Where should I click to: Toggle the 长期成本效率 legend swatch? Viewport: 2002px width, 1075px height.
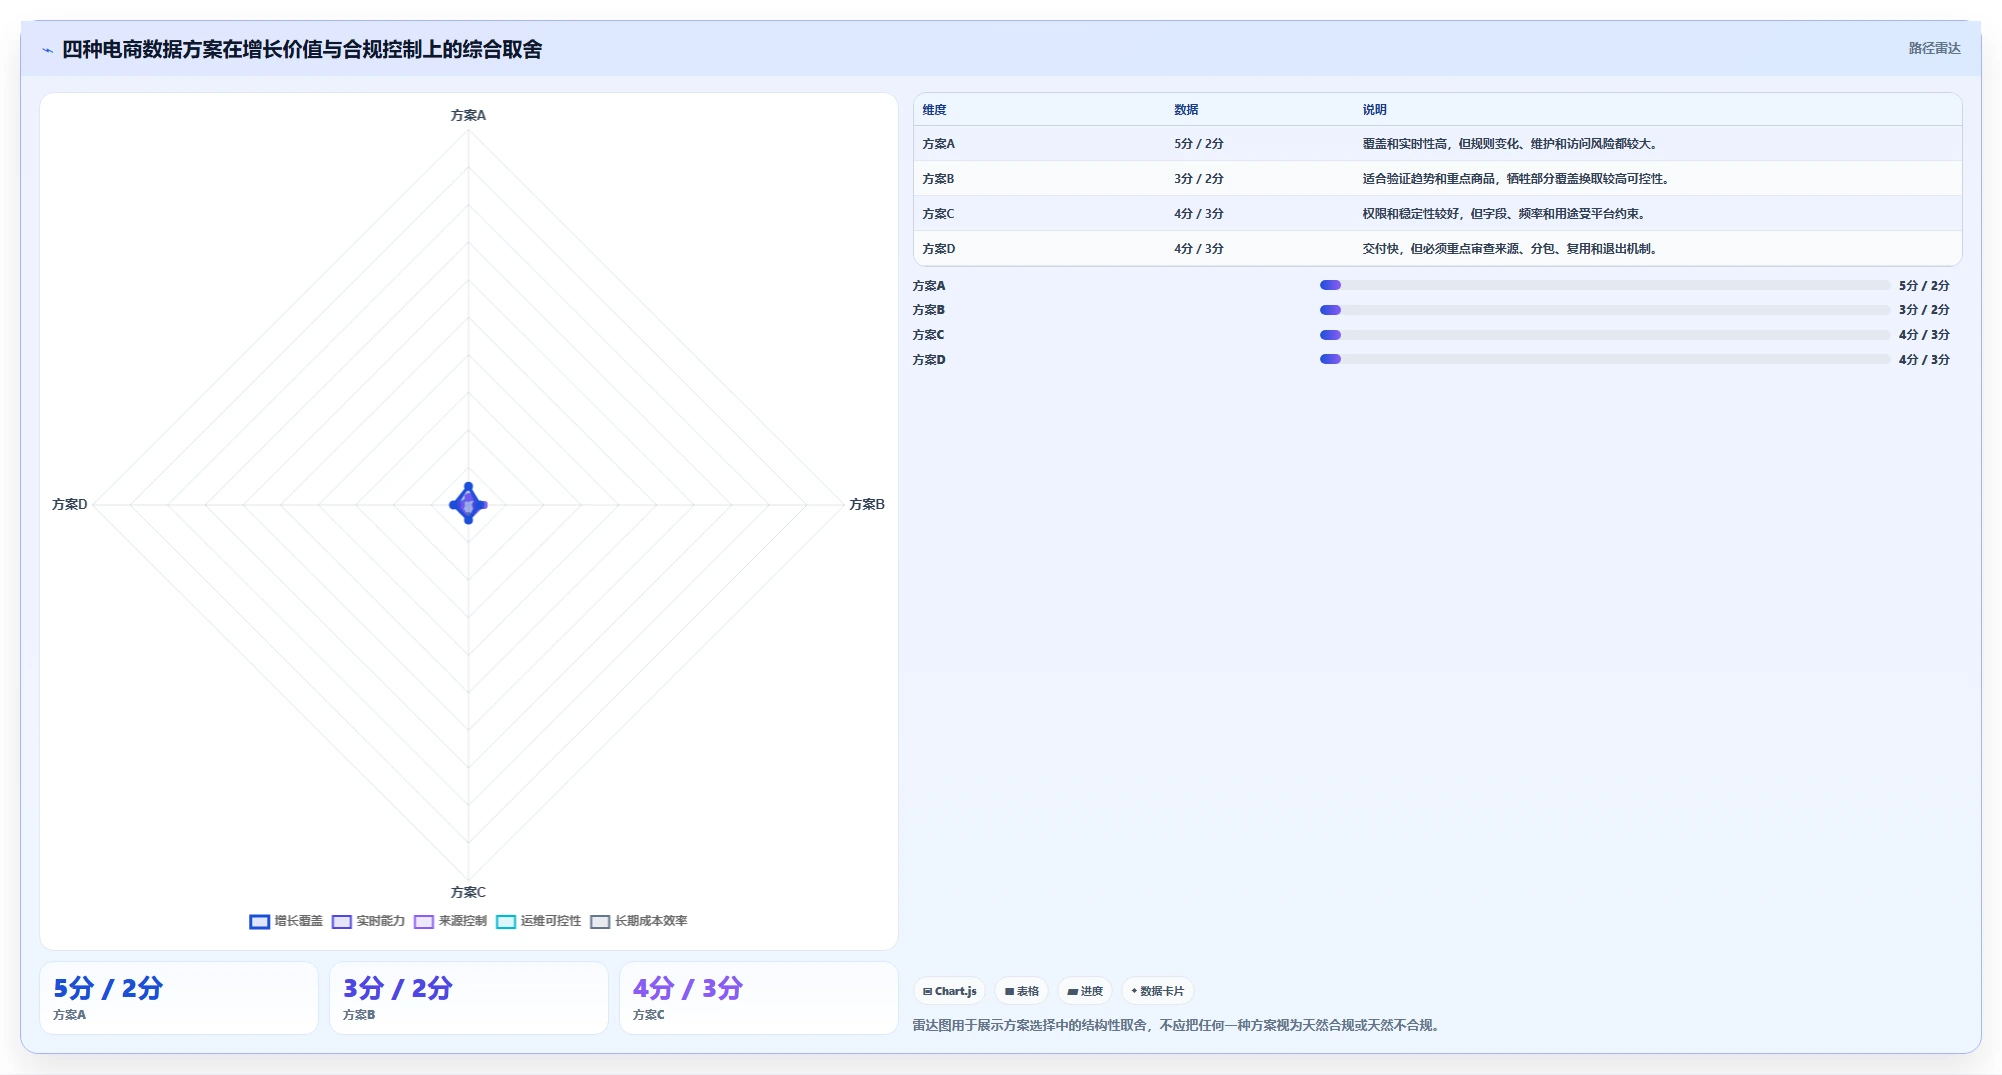coord(600,922)
